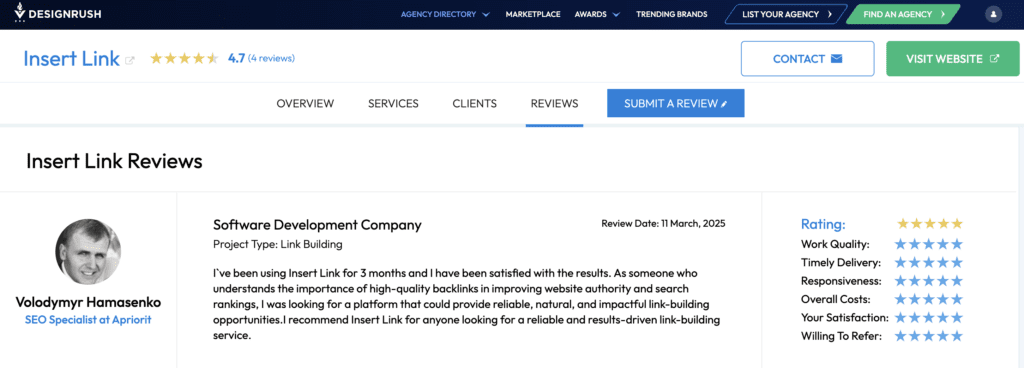The image size is (1024, 368).
Task: Click the DesignRush logo
Action: click(57, 13)
